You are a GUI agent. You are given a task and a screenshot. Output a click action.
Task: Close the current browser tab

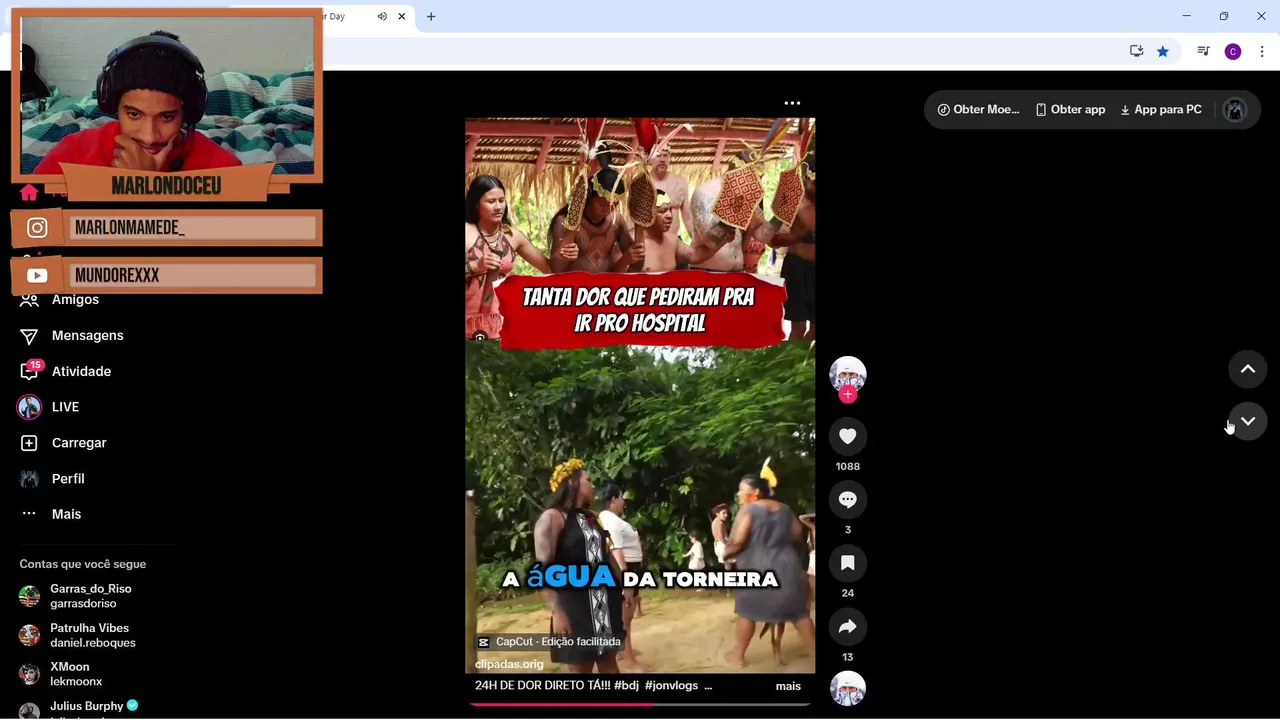[402, 16]
